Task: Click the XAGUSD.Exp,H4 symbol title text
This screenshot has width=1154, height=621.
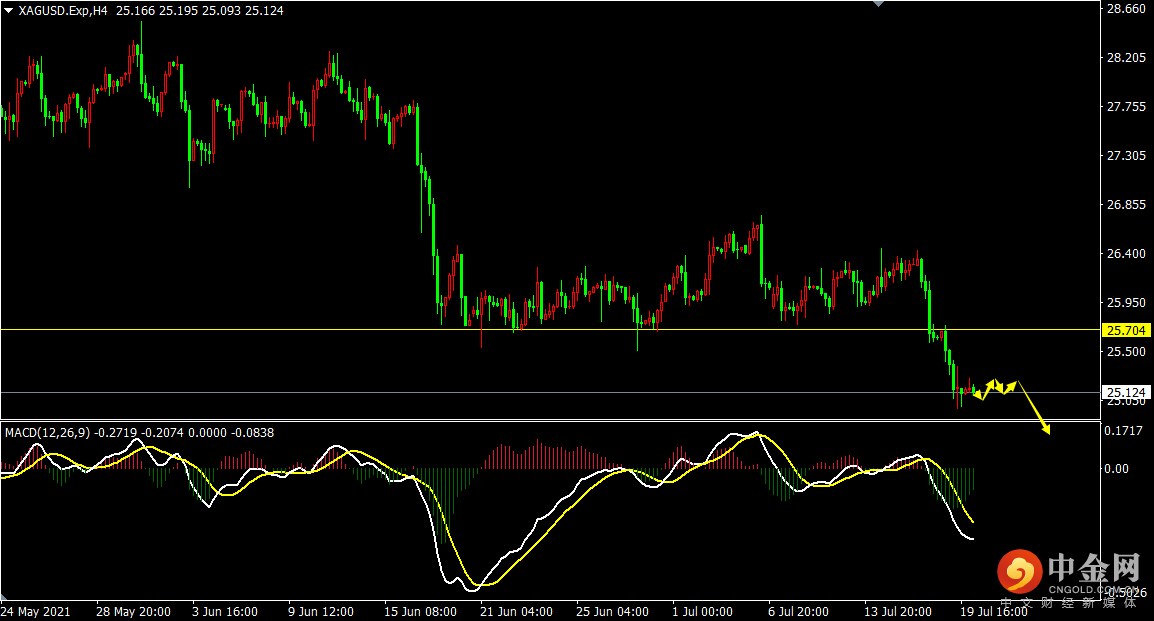Action: click(64, 10)
